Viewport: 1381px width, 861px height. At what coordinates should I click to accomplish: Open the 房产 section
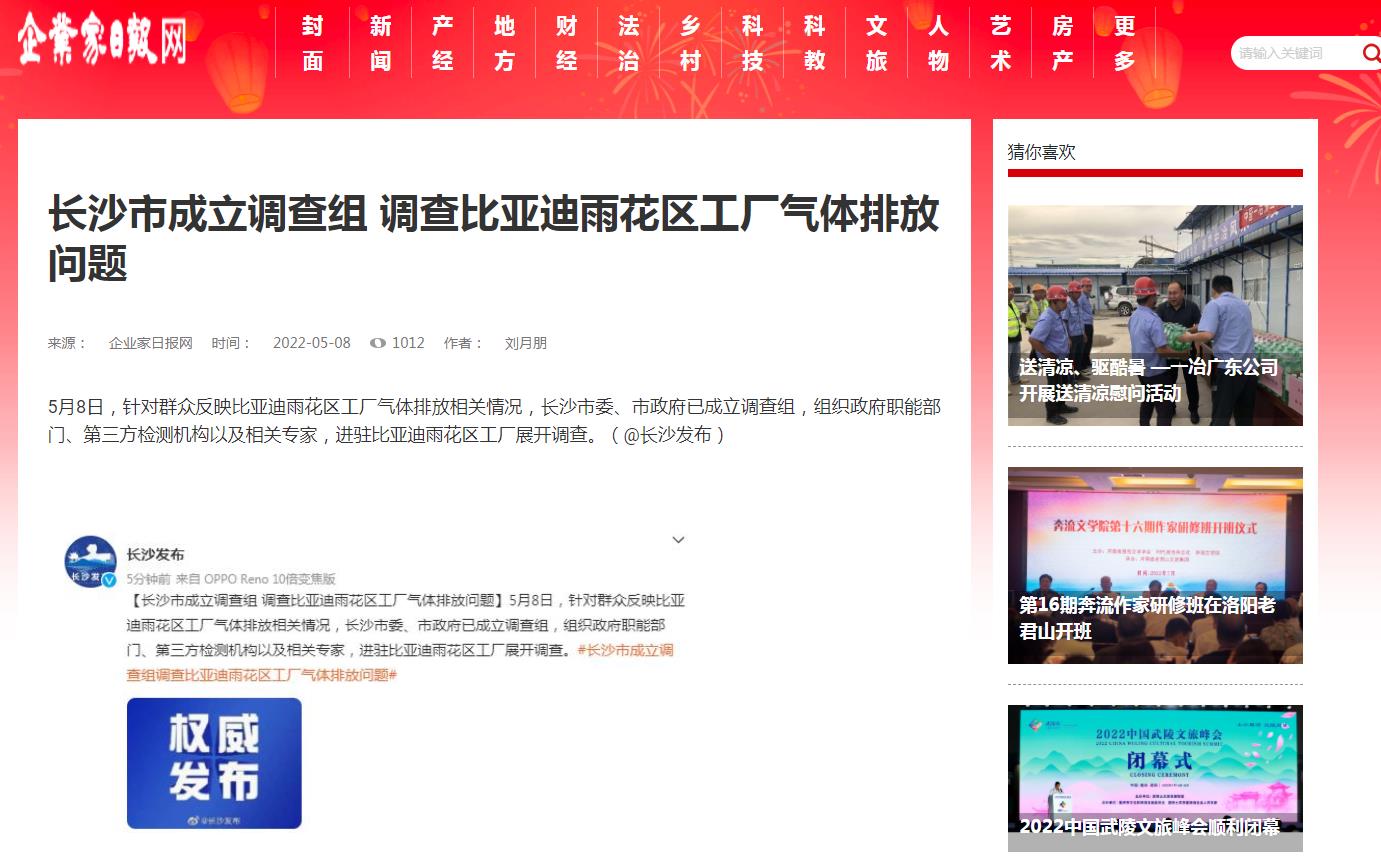click(1063, 43)
